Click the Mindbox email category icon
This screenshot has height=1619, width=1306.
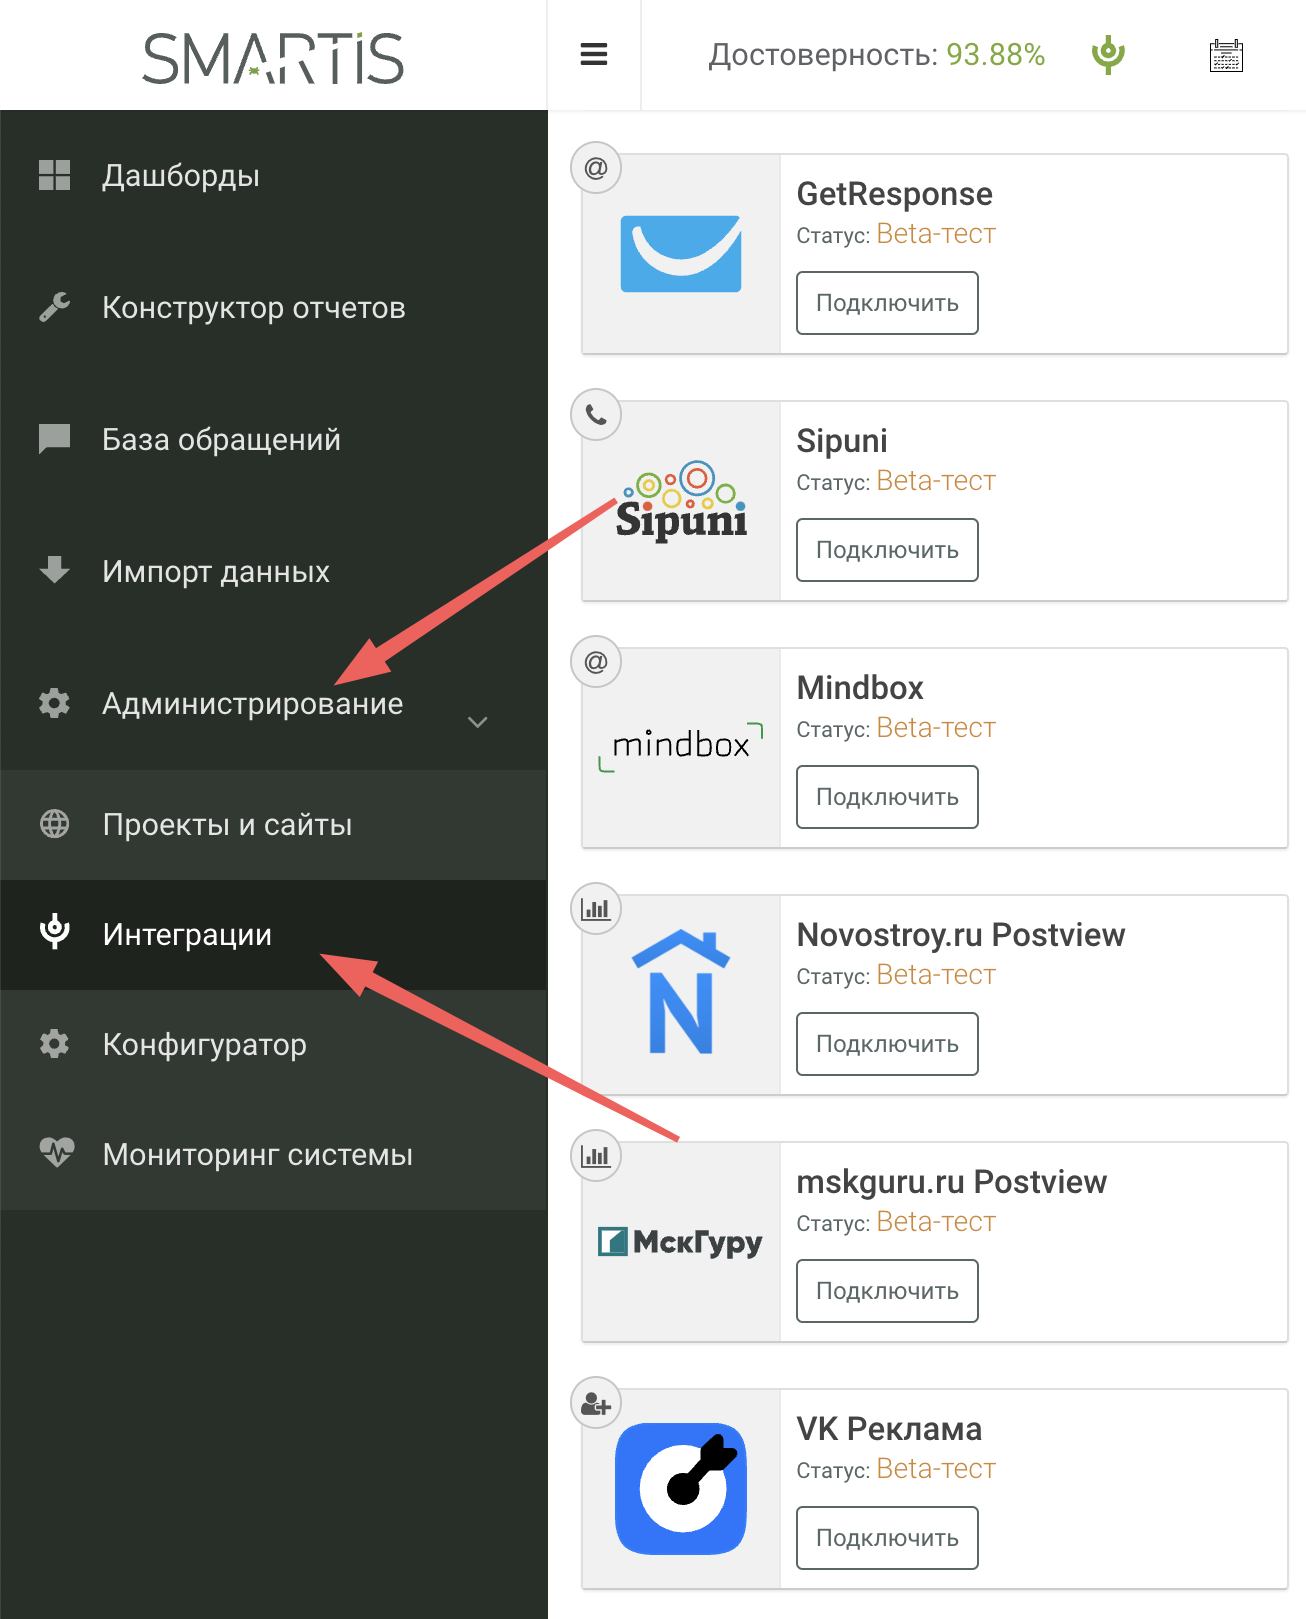tap(596, 662)
